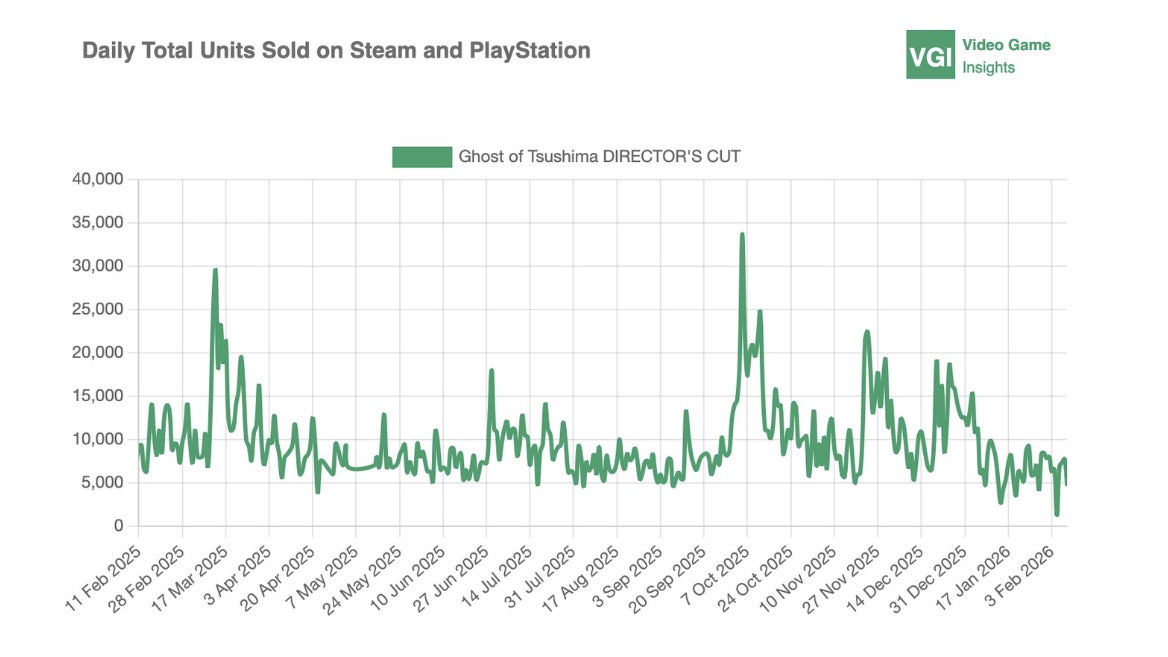Click the chart title Daily Total Units Sold
The width and height of the screenshot is (1168, 657).
tap(336, 50)
